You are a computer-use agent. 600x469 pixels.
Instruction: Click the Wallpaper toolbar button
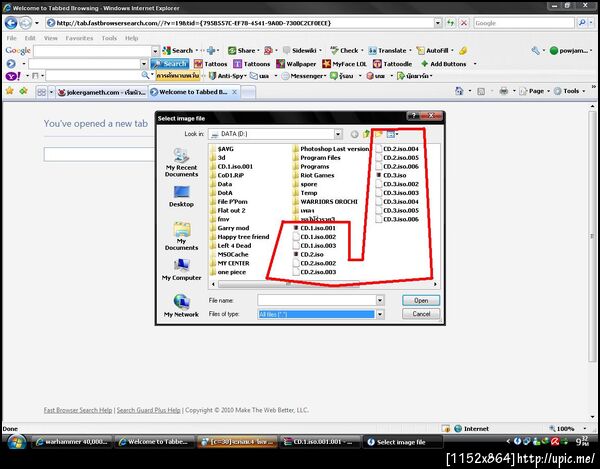(x=296, y=64)
